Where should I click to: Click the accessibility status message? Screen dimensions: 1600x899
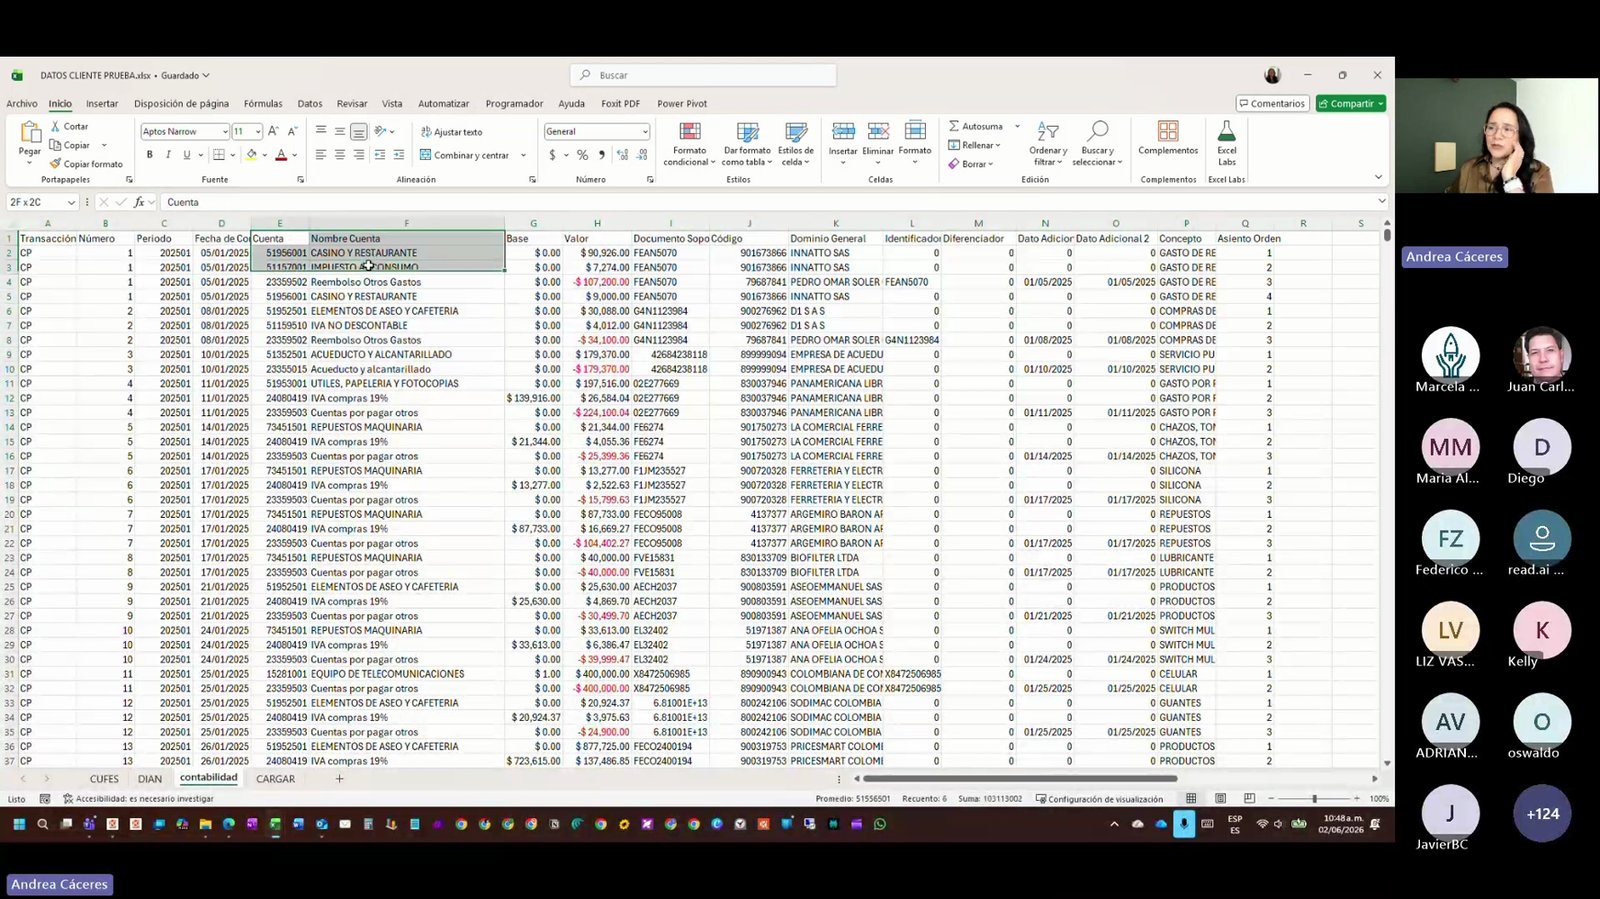138,799
